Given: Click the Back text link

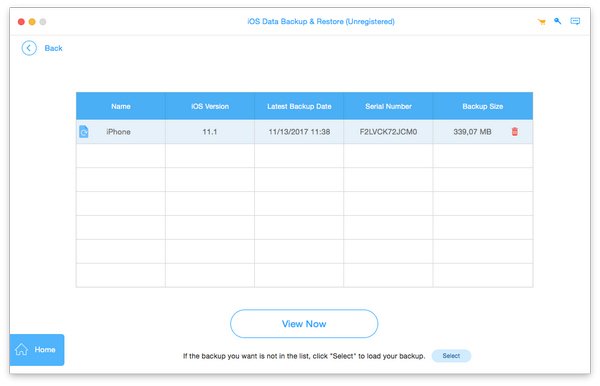Looking at the screenshot, I should (x=54, y=48).
